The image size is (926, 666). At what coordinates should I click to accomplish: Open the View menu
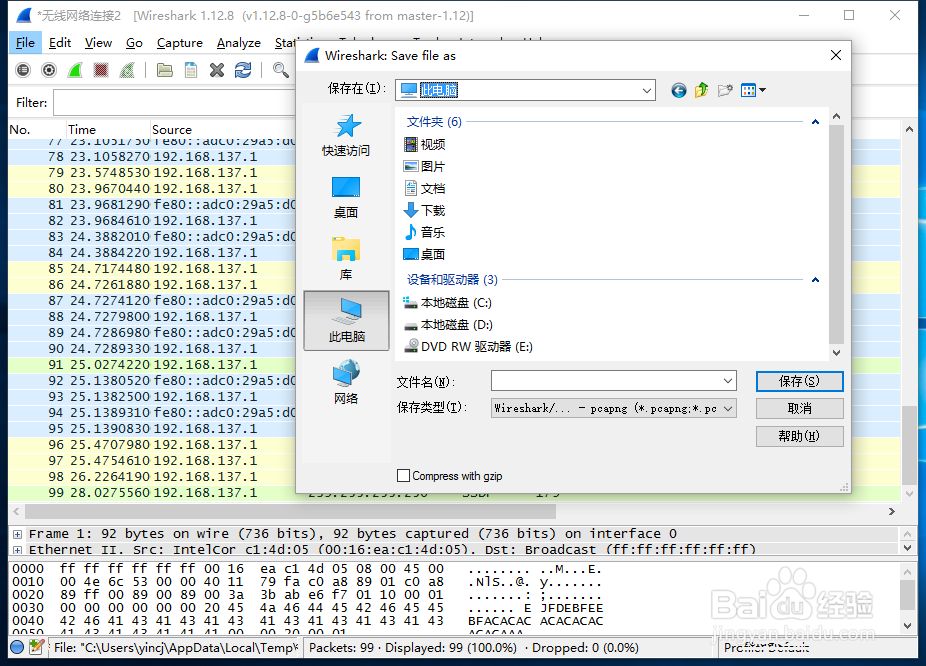click(98, 43)
